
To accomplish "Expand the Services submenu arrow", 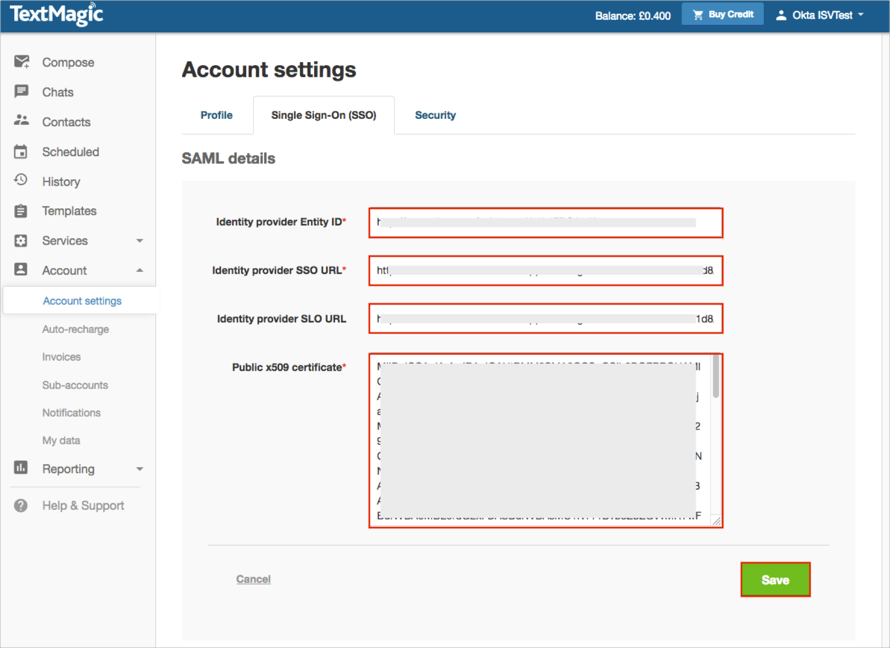I will point(139,241).
